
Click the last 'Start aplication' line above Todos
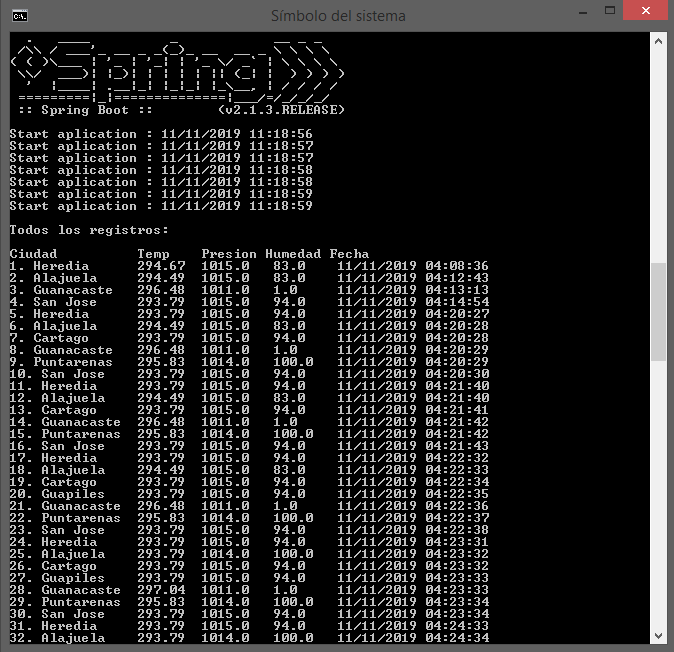point(161,206)
